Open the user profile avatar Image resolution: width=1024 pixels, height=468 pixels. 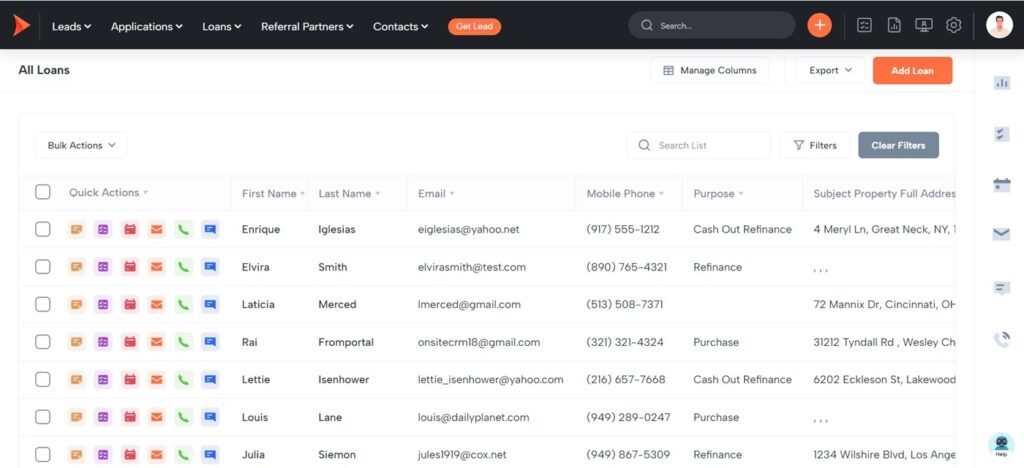coord(999,25)
